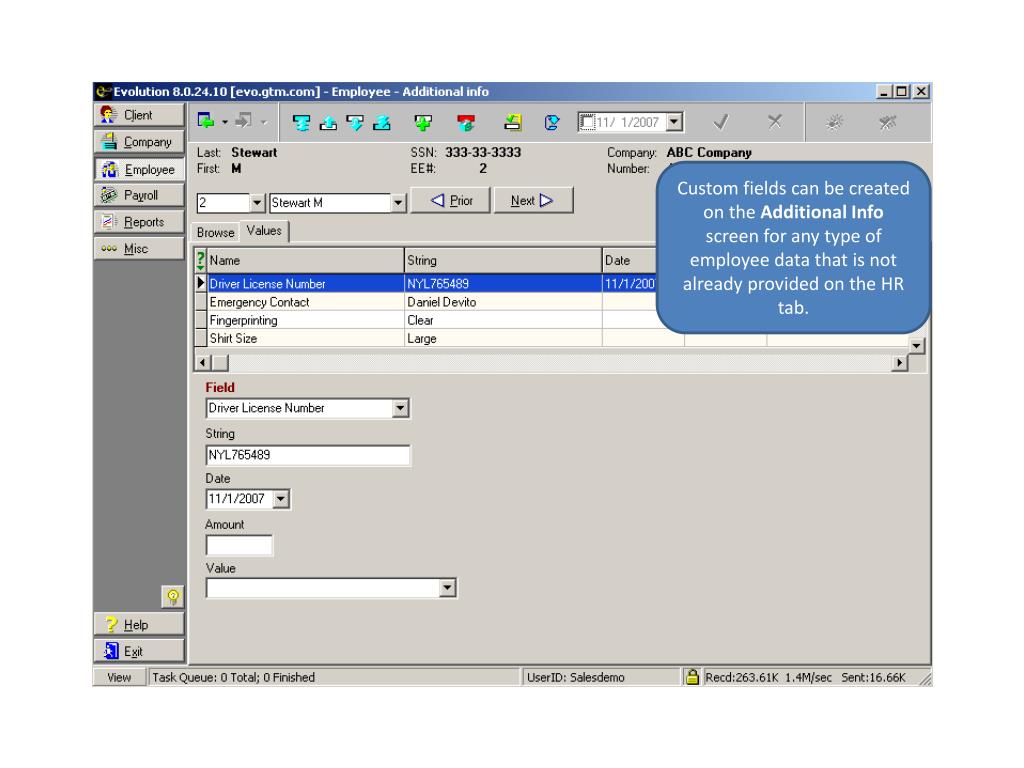Image resolution: width=1024 pixels, height=768 pixels.
Task: Click the lightbulb hint icon
Action: [172, 596]
